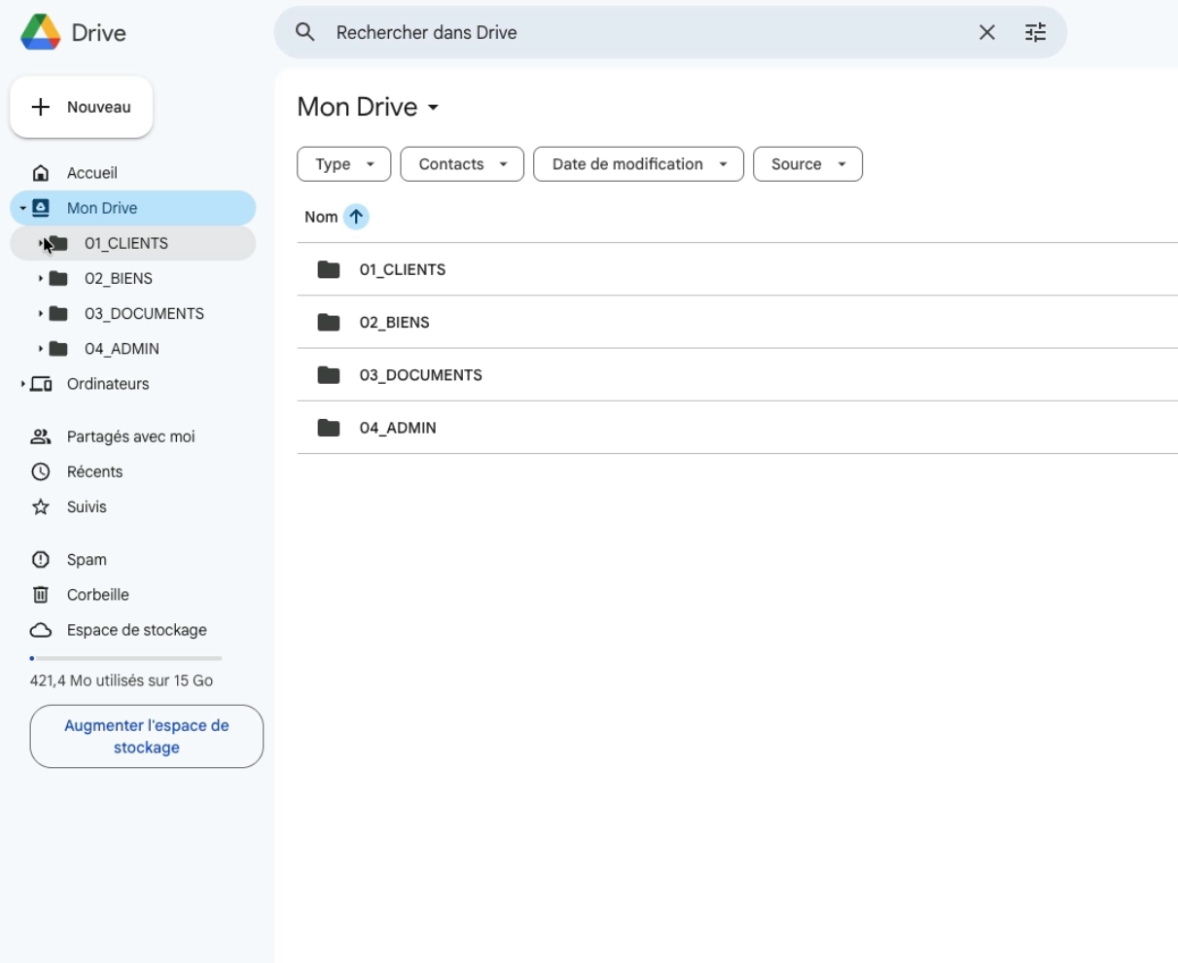Viewport: 1178px width, 963px height.
Task: Collapse the Mon Drive tree arrow
Action: coord(22,209)
